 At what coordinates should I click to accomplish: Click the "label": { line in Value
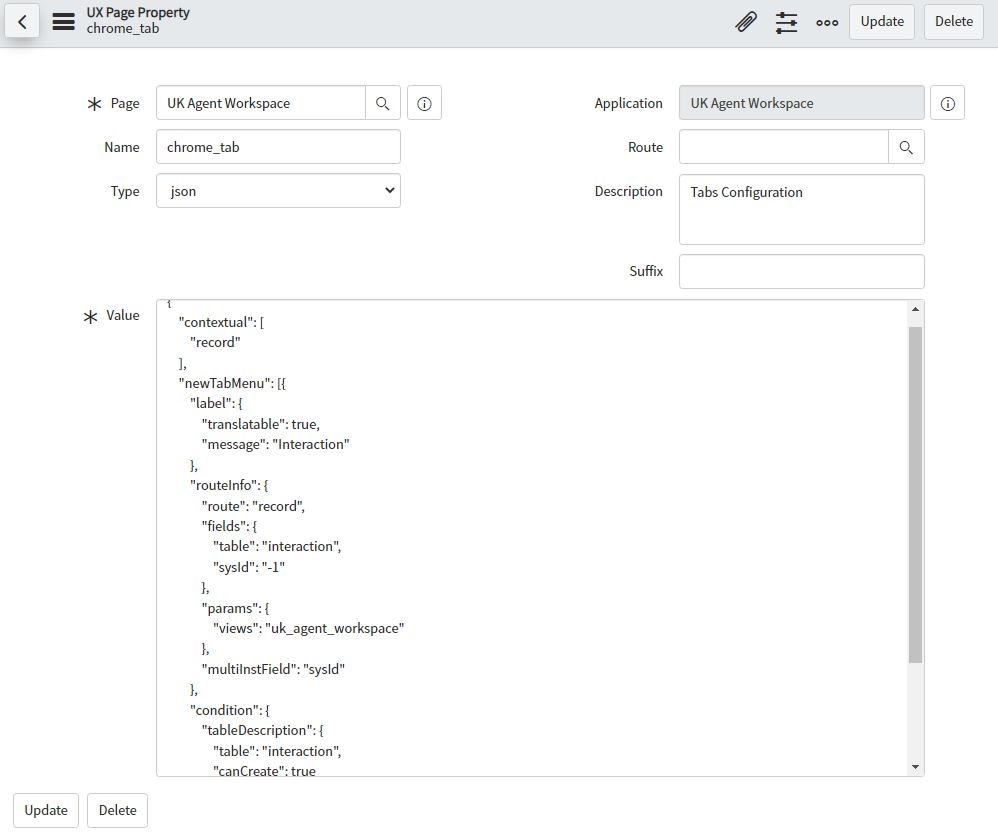click(x=216, y=403)
